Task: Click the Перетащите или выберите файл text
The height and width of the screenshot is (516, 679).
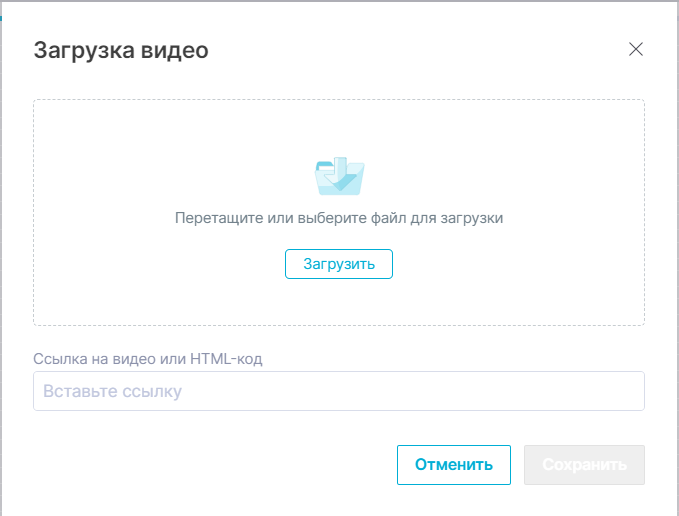Action: [x=338, y=217]
